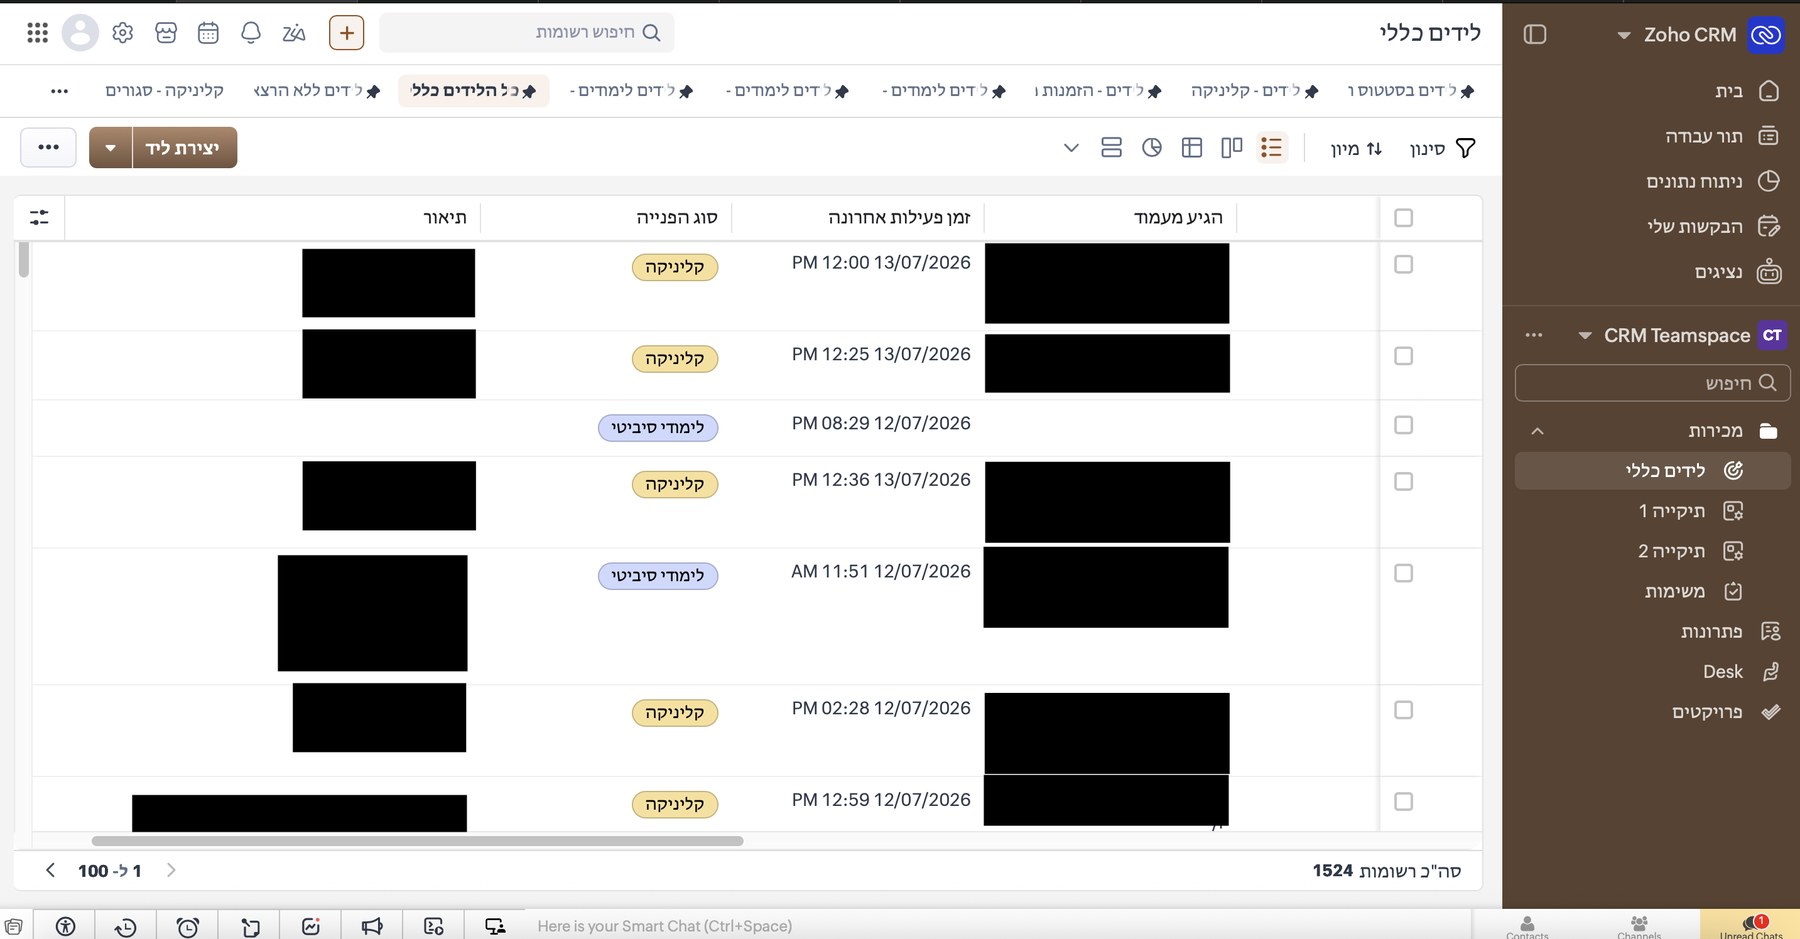Open the סינון filter button

(x=1442, y=148)
